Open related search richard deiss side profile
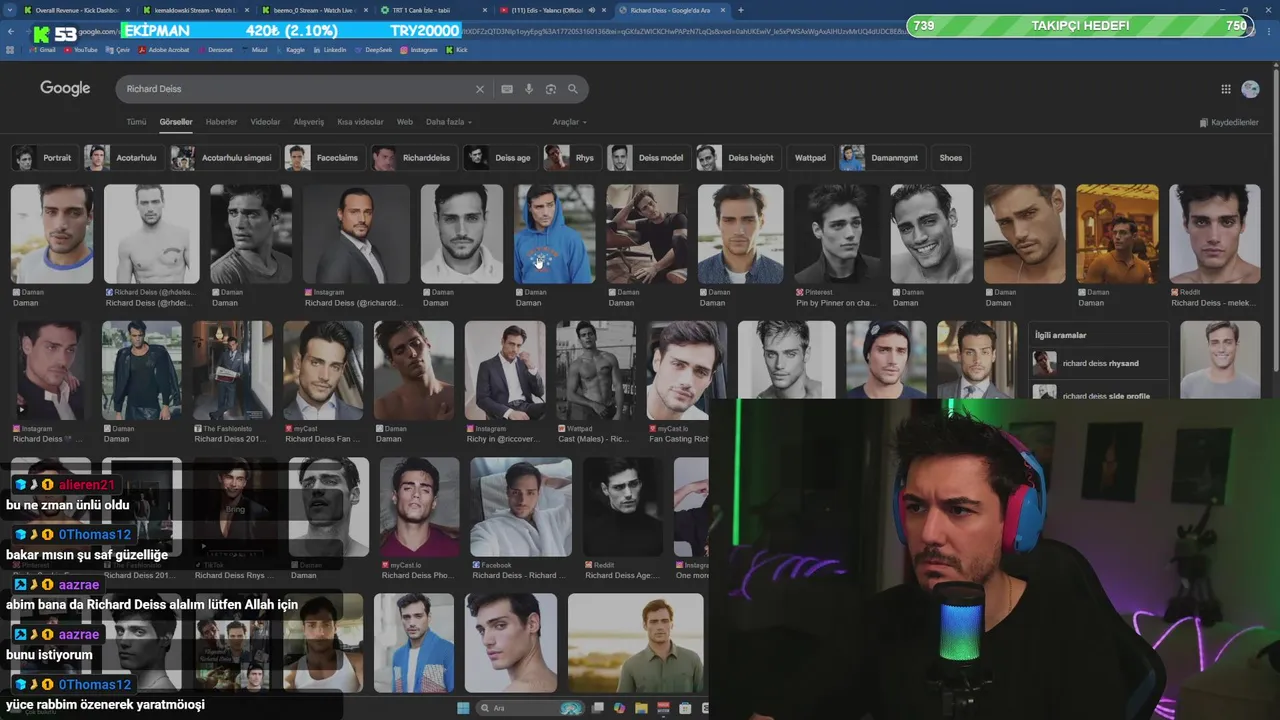1280x720 pixels. [1098, 393]
